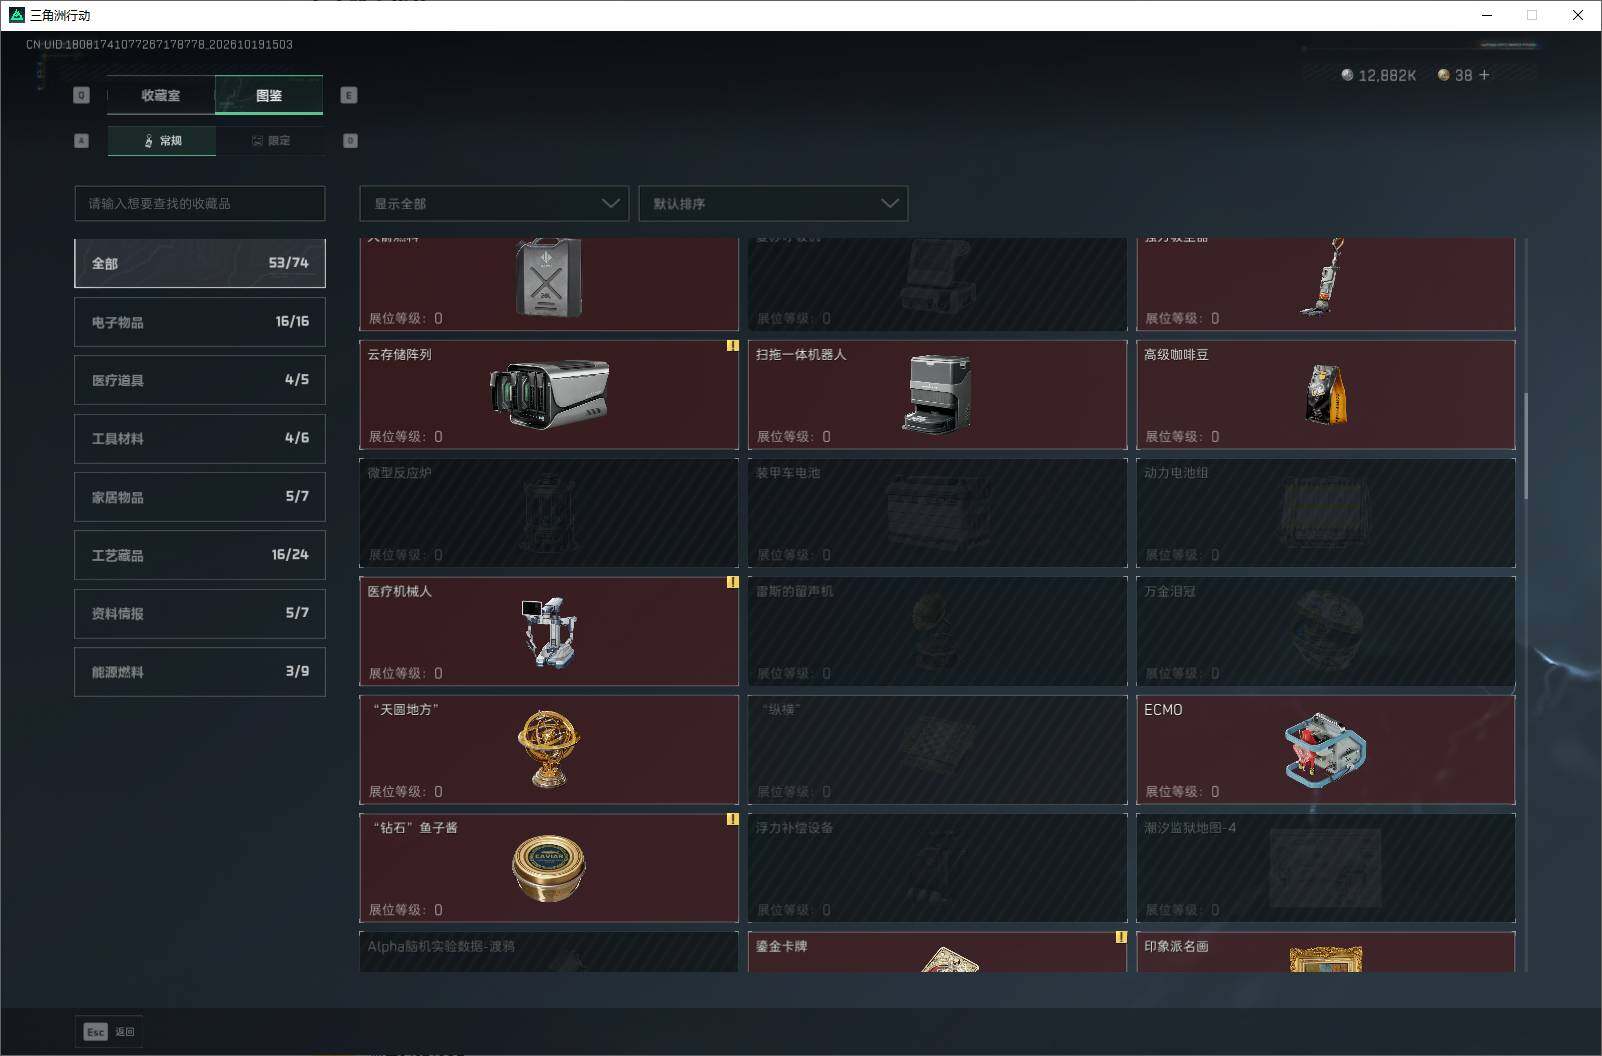Viewport: 1602px width, 1056px height.
Task: Click the collection list vertical scrollbar
Action: point(1526,446)
